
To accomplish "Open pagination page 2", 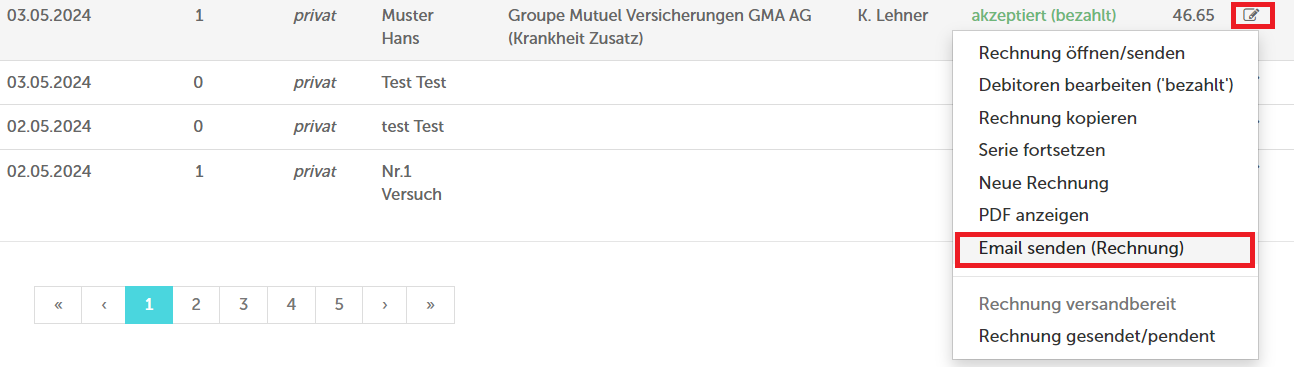I will click(196, 305).
